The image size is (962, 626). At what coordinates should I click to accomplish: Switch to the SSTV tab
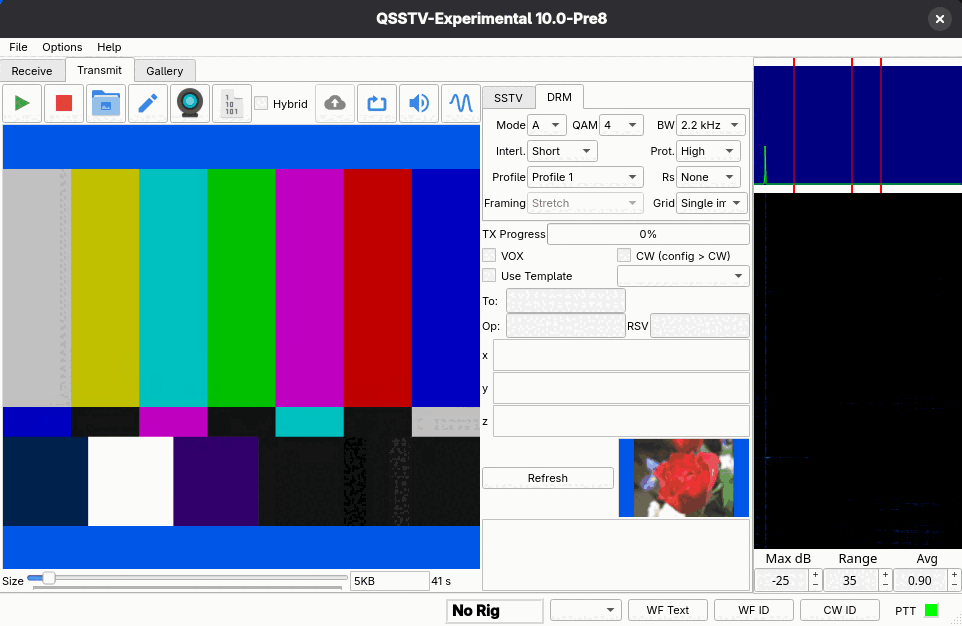tap(508, 98)
